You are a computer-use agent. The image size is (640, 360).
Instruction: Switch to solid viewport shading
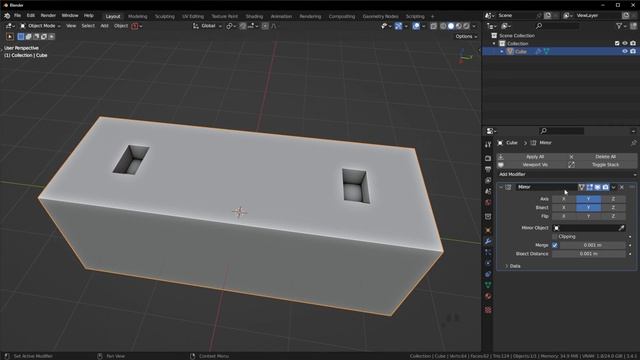(x=451, y=26)
